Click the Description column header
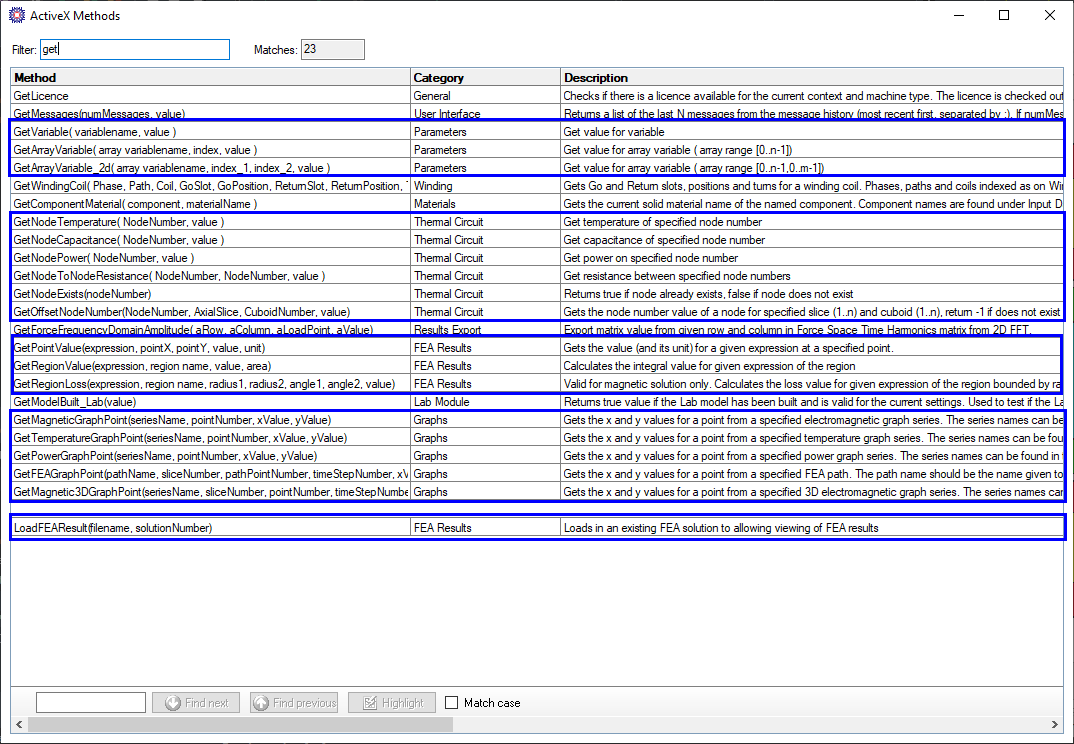 812,77
